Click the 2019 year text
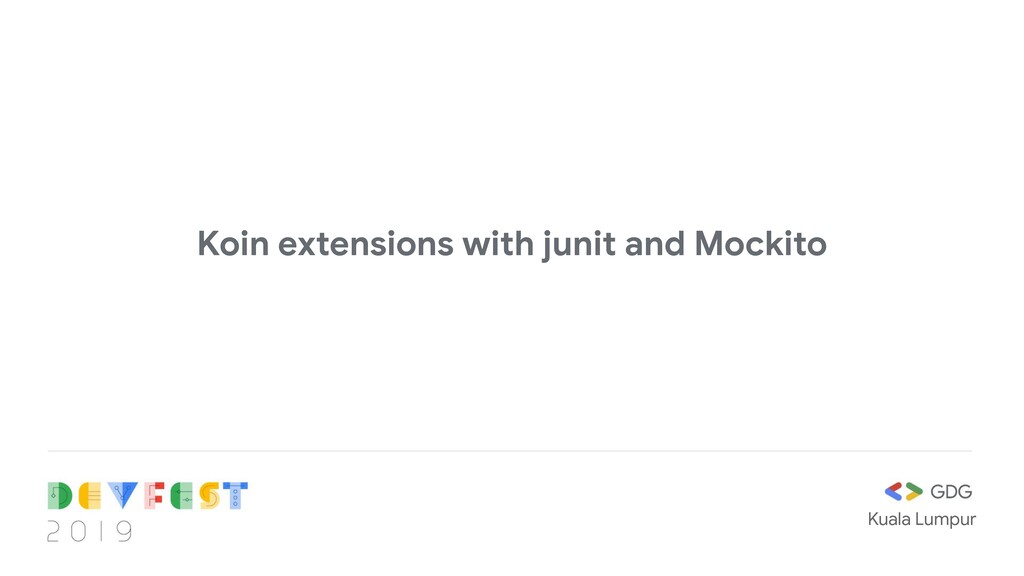The width and height of the screenshot is (1024, 576). click(89, 531)
